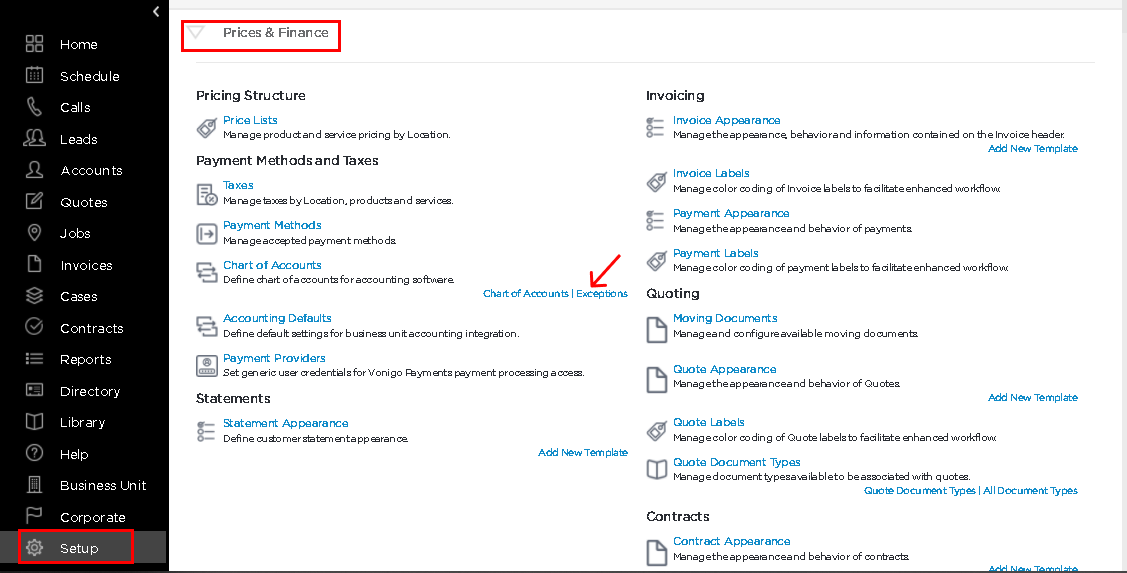Click Add New Template under Statement Appearance

[583, 452]
